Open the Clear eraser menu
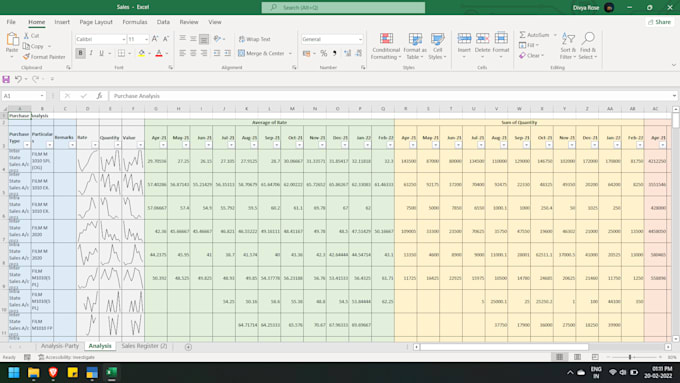This screenshot has height=383, width=680. pyautogui.click(x=531, y=56)
